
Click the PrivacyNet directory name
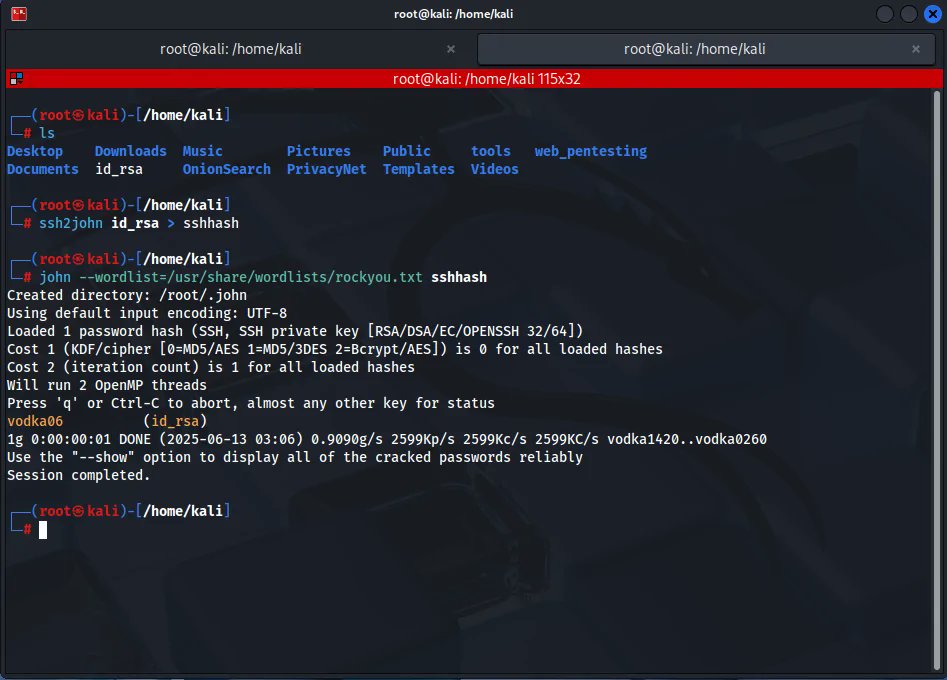tap(326, 169)
